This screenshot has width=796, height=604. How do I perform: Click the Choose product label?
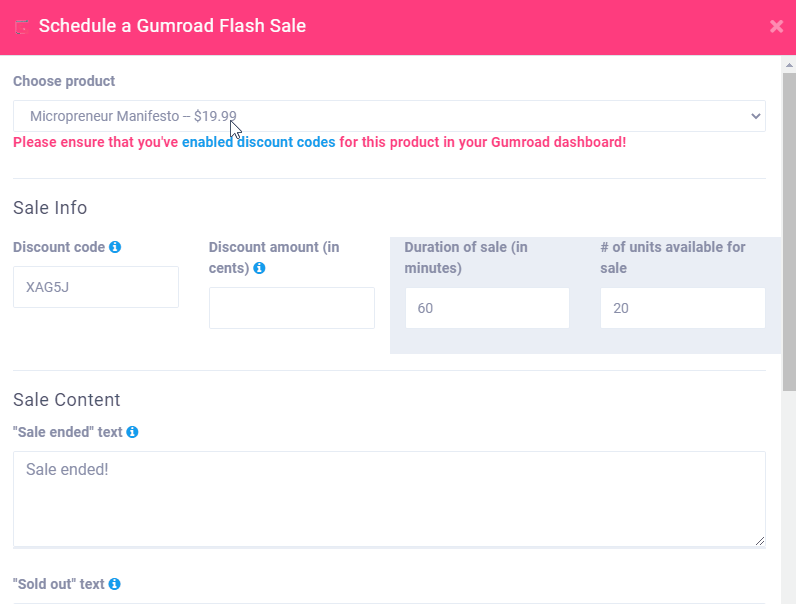[64, 81]
